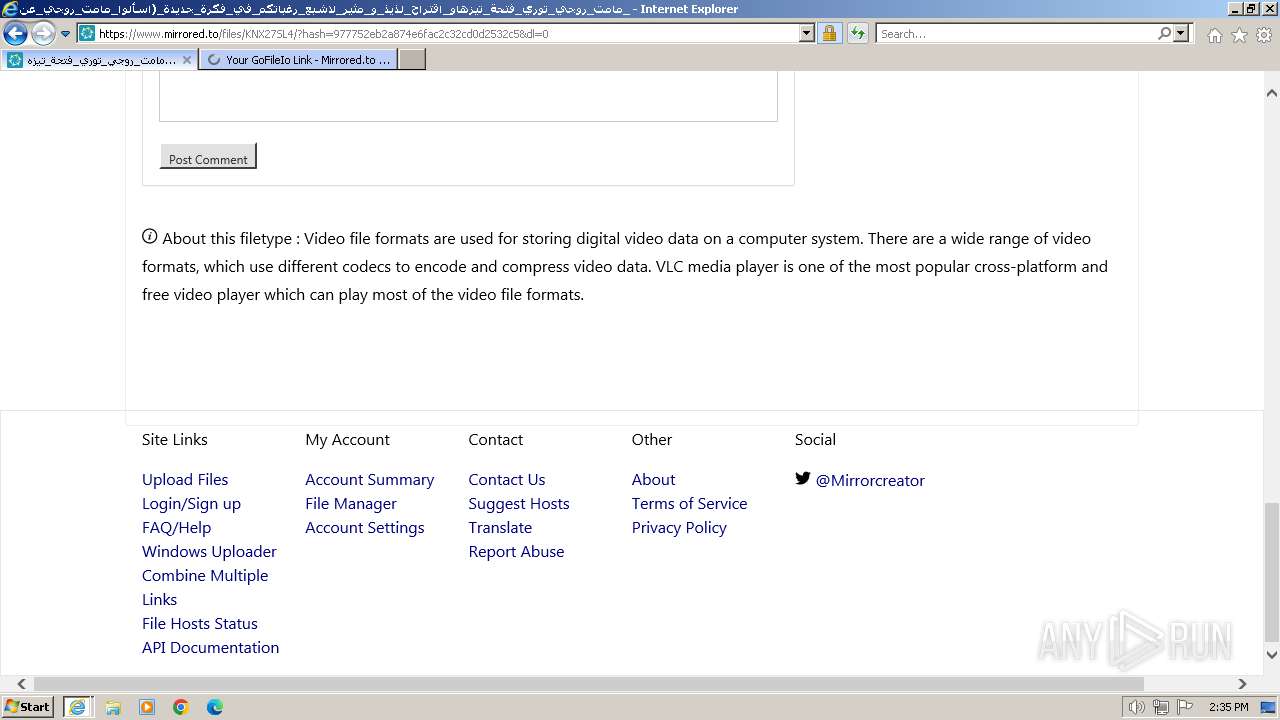The width and height of the screenshot is (1280, 720).
Task: Click the security lock icon
Action: [x=829, y=34]
